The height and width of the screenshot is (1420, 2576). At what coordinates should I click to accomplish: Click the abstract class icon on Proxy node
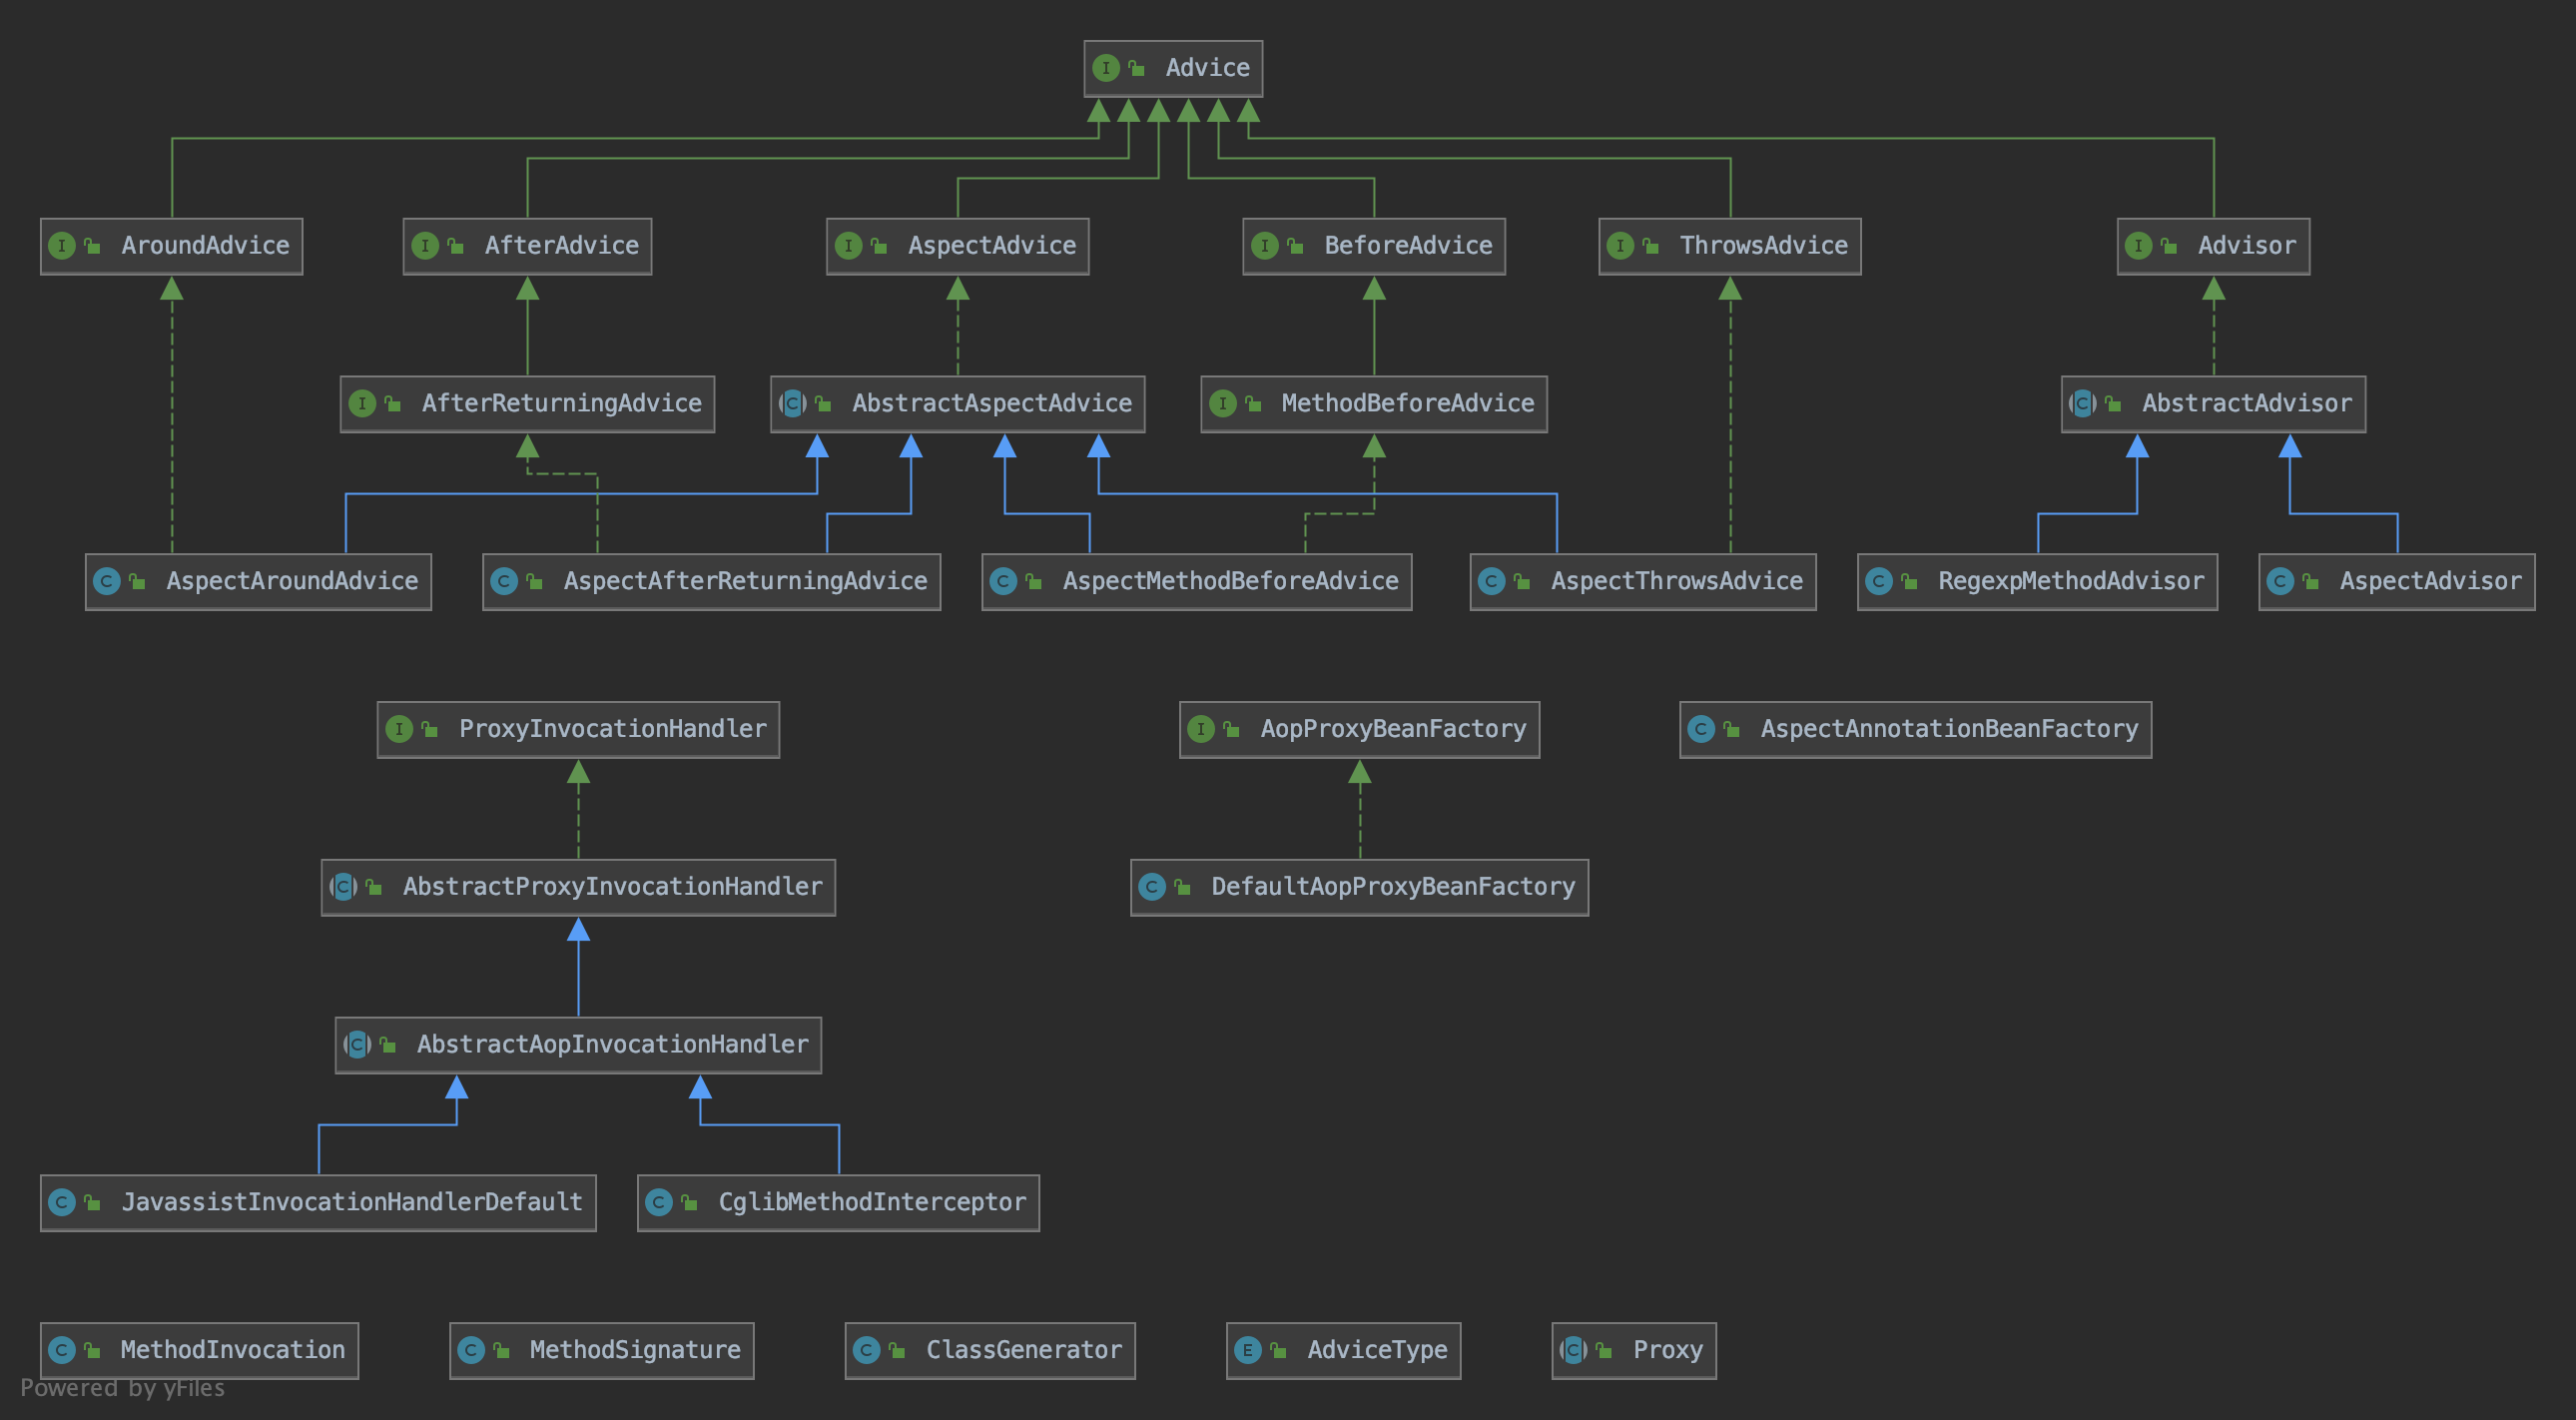click(1573, 1350)
